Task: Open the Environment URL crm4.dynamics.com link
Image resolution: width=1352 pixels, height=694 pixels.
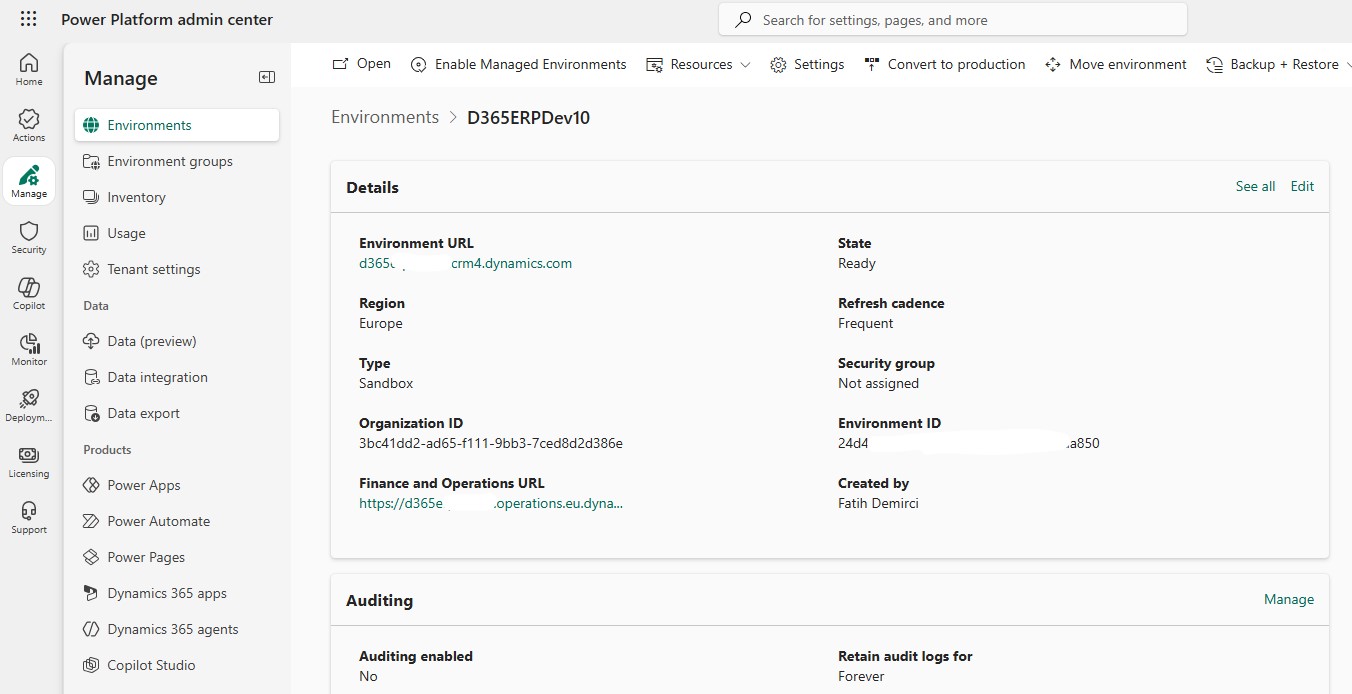Action: [465, 263]
